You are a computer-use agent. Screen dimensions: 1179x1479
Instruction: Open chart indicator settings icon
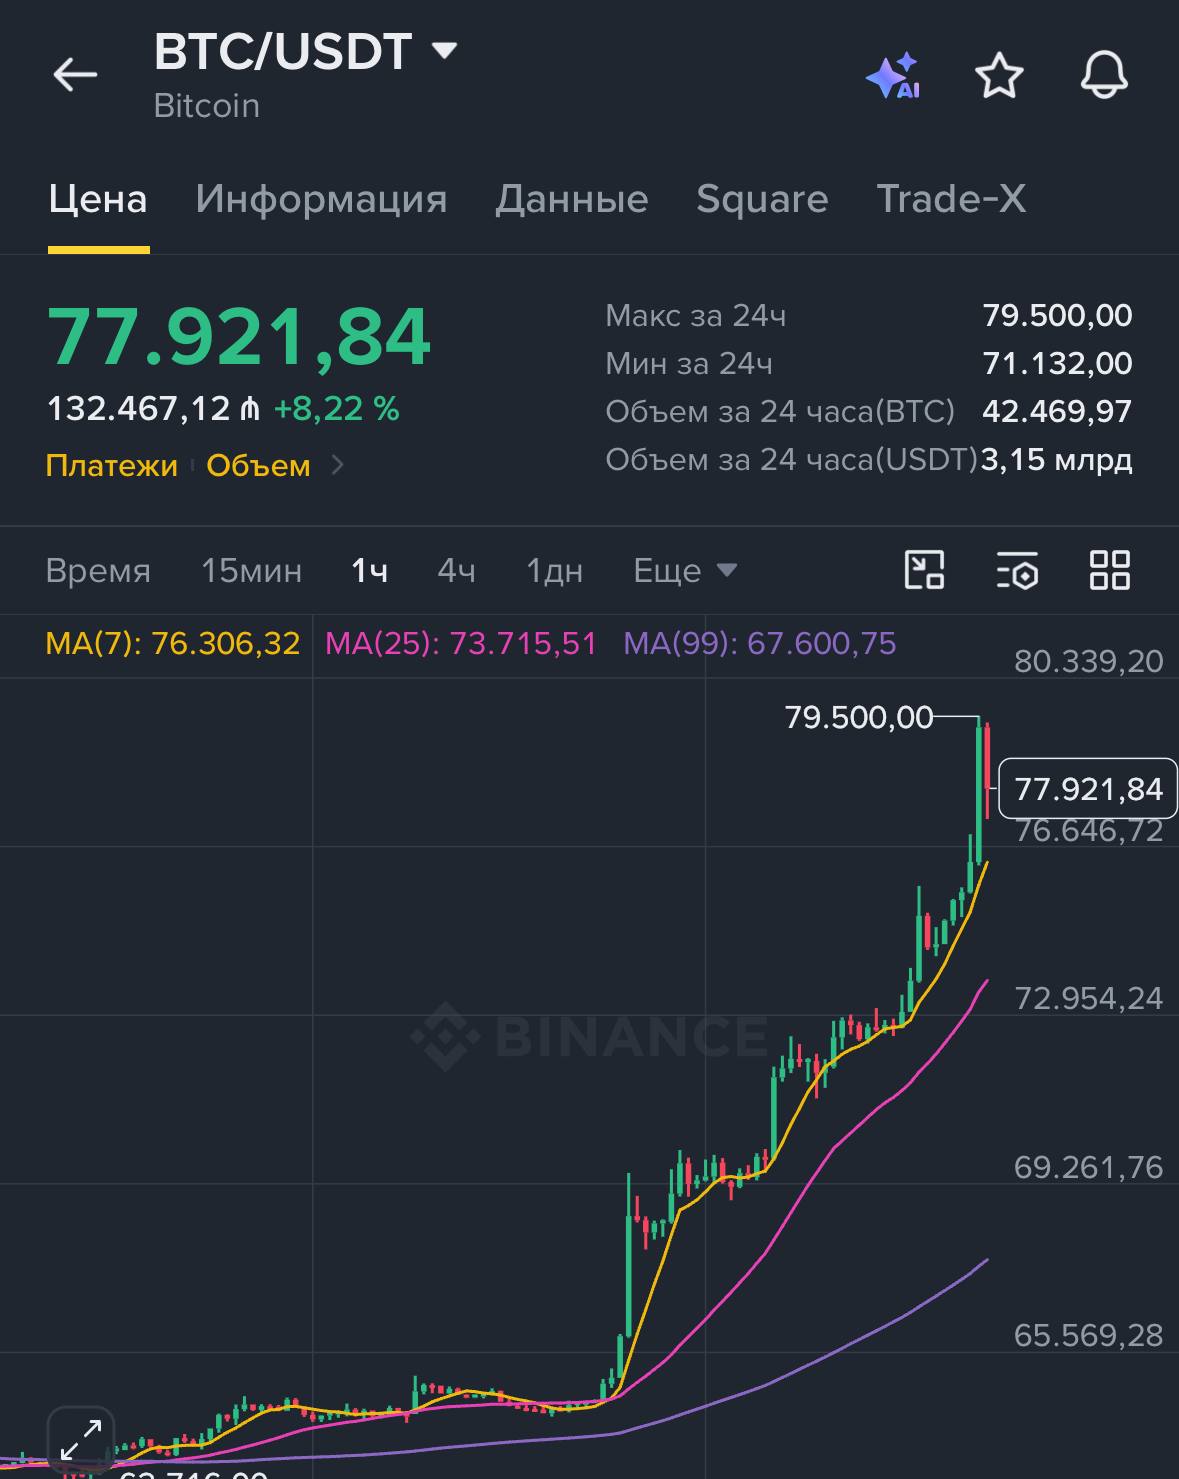[x=1017, y=570]
